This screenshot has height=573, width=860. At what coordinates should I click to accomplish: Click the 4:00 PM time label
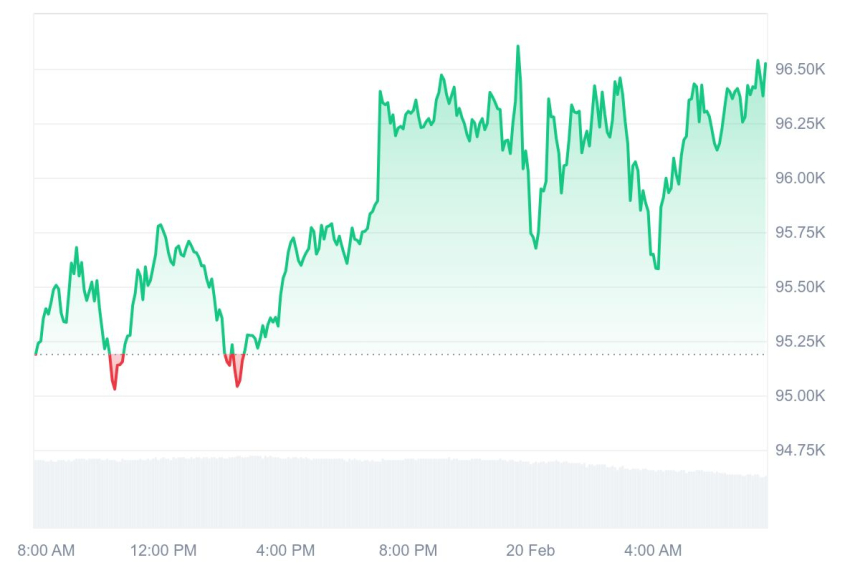point(286,550)
